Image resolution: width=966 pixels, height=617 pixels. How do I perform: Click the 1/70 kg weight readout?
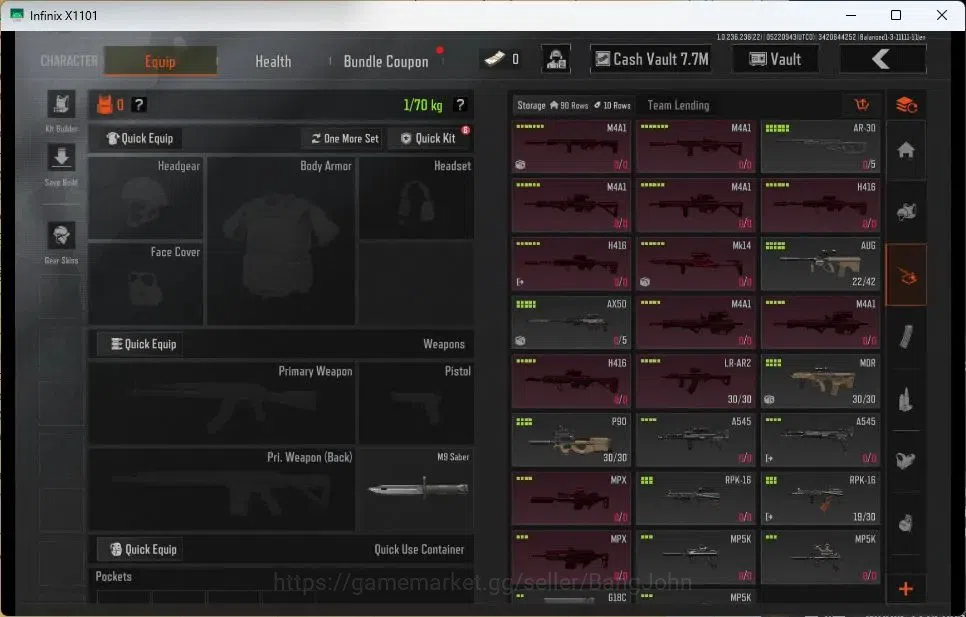423,105
